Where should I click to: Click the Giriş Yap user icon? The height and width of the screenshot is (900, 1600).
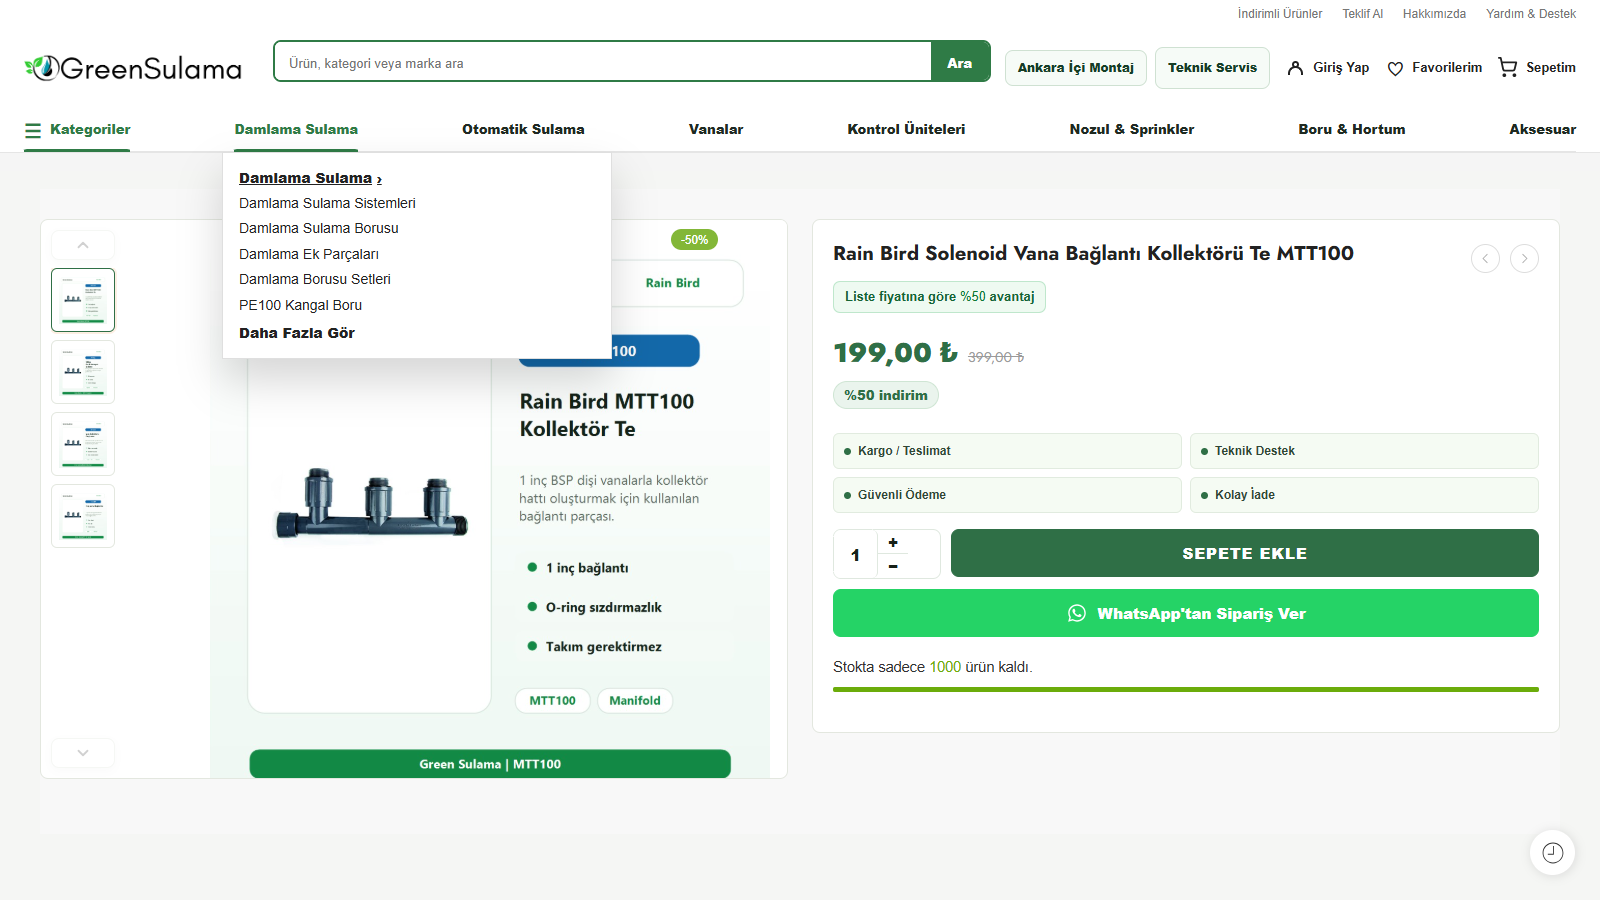pyautogui.click(x=1295, y=68)
